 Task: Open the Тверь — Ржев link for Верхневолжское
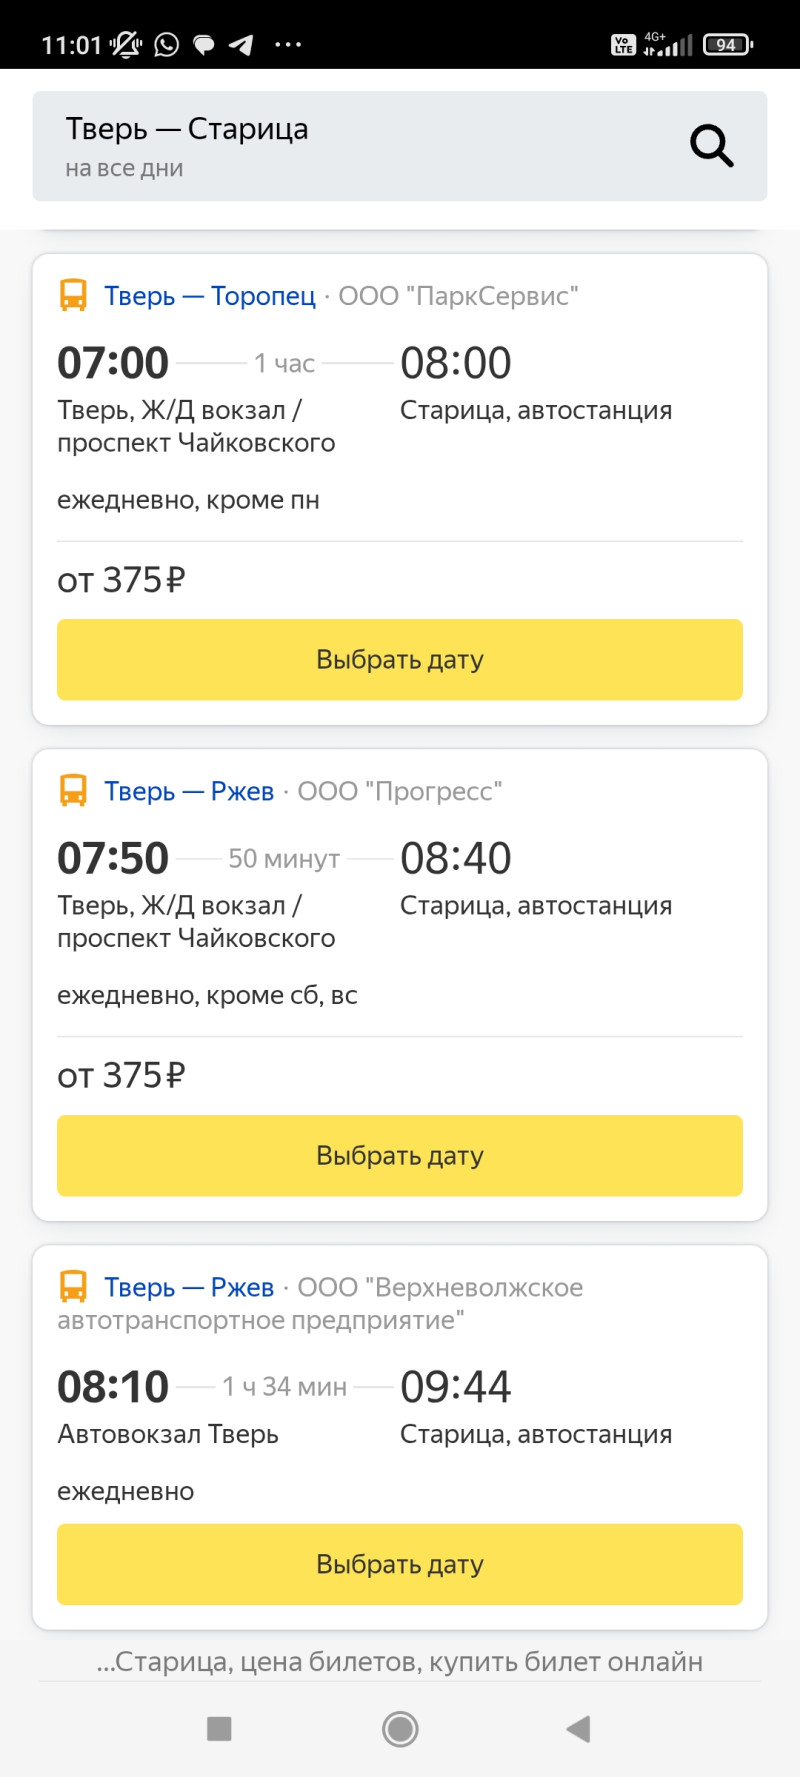(x=189, y=1287)
